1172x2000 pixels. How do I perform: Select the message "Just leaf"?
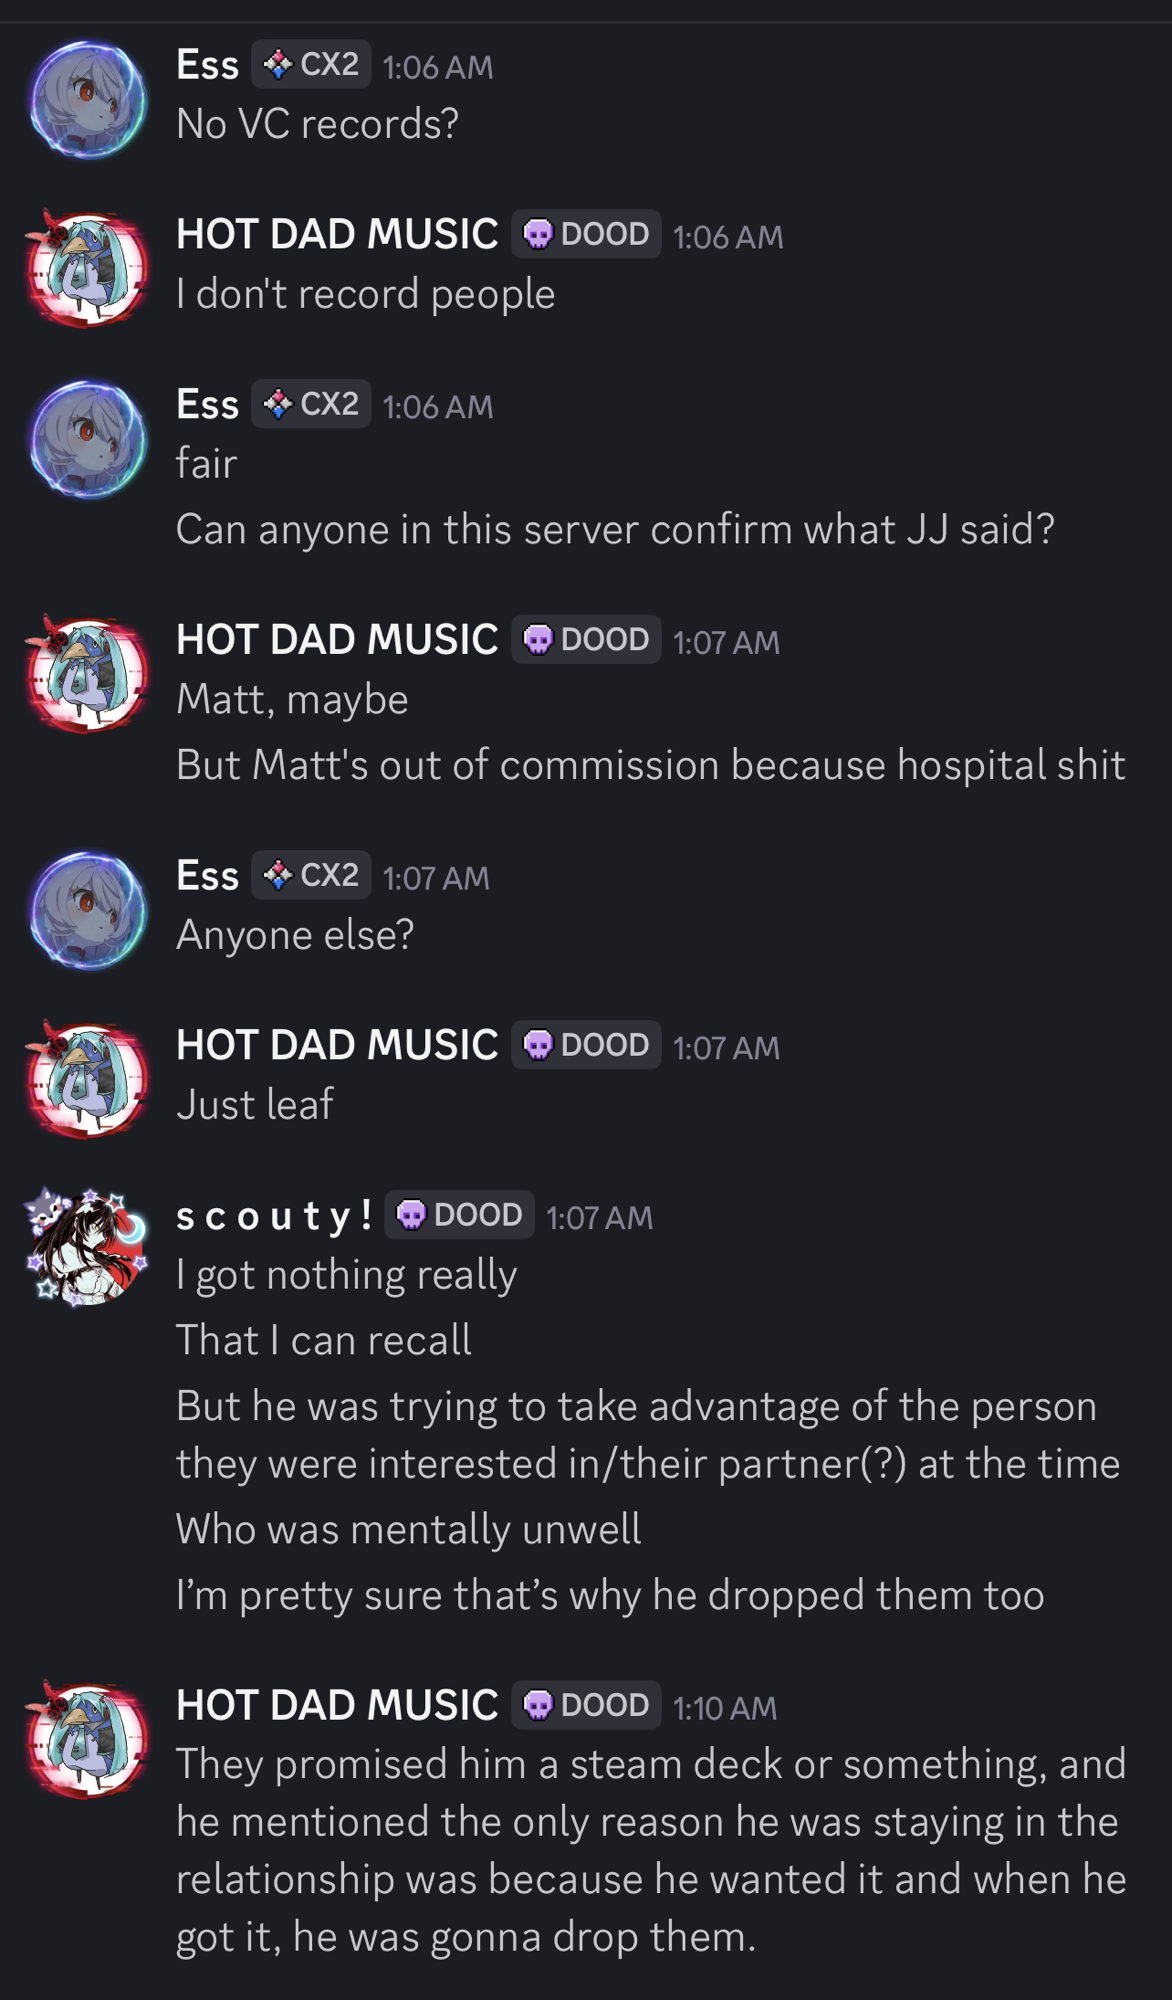tap(255, 1105)
